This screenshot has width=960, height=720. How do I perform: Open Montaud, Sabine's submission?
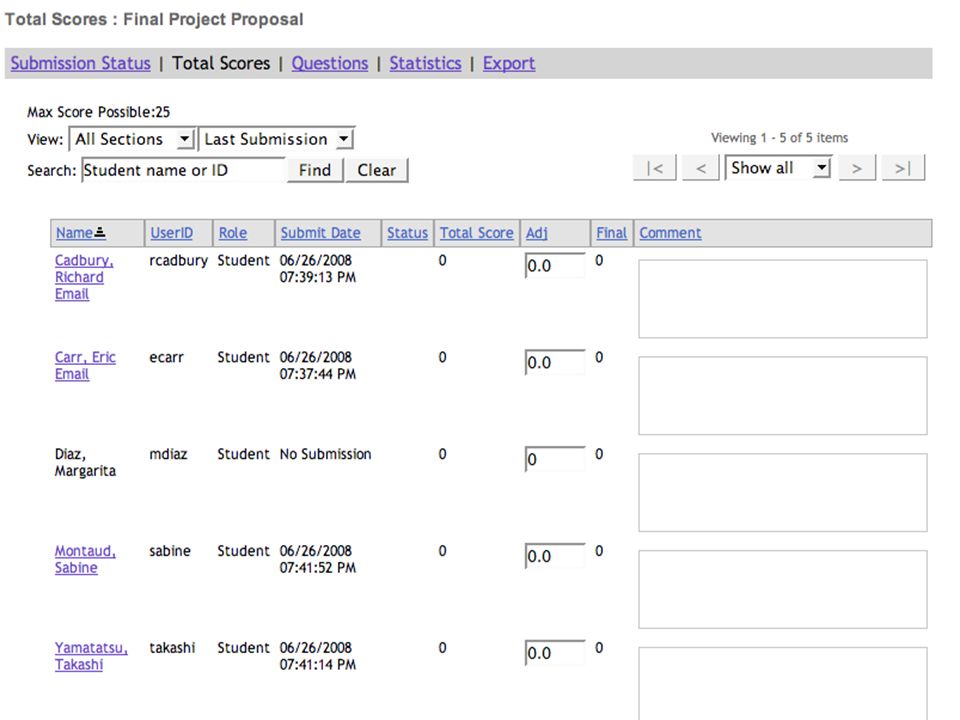click(x=85, y=559)
